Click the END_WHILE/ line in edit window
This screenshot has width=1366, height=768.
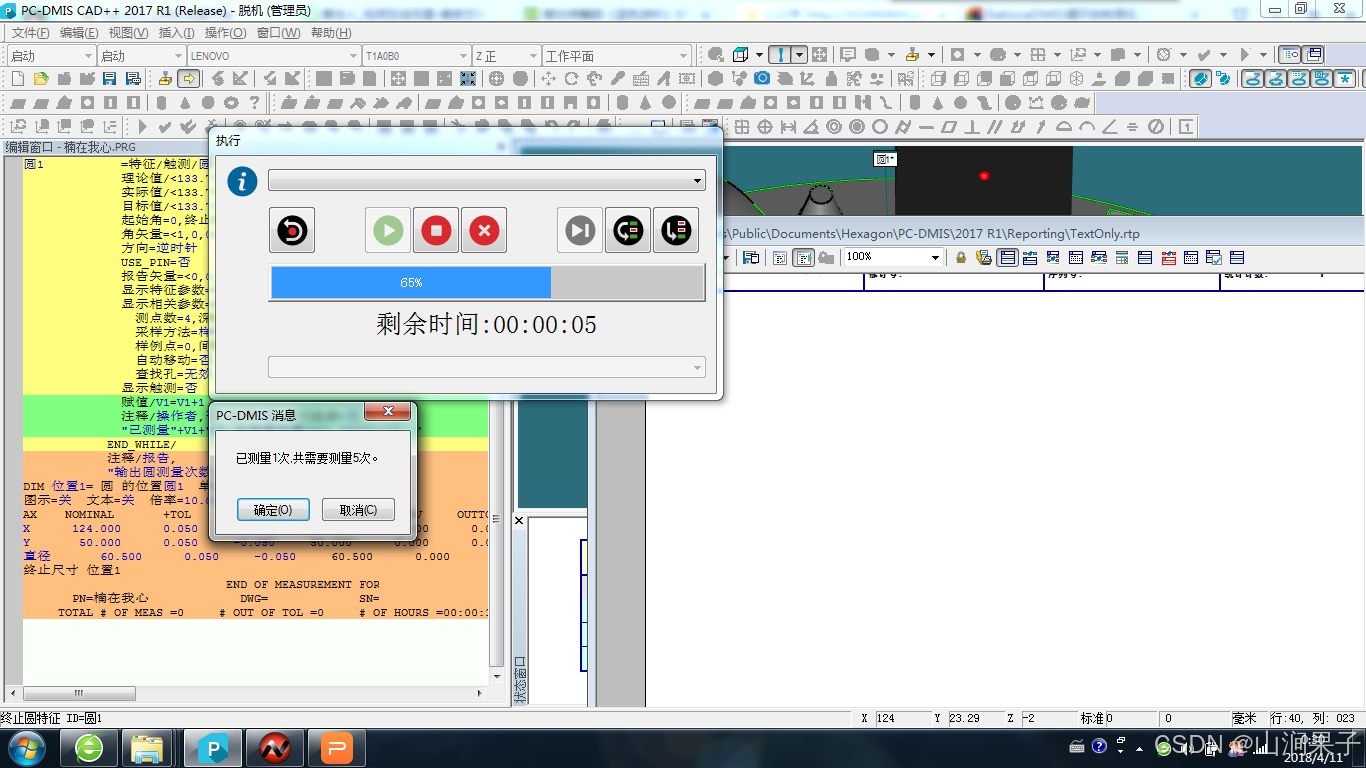click(141, 444)
